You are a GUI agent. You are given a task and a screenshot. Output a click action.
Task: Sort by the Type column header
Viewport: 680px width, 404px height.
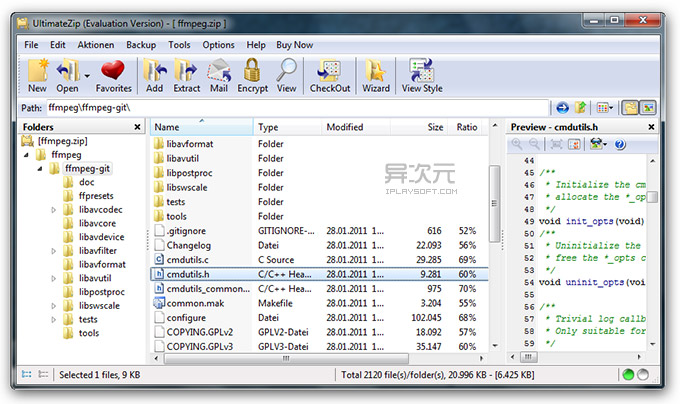click(288, 127)
